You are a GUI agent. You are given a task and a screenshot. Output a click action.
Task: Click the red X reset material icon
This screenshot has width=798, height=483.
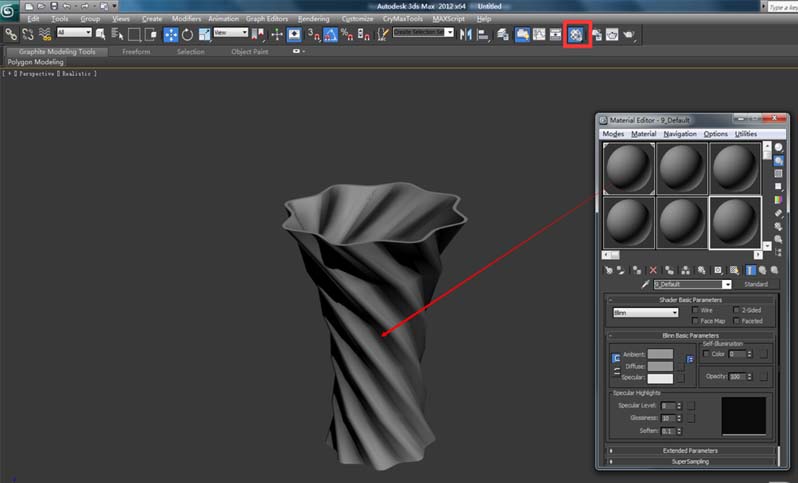coord(653,270)
